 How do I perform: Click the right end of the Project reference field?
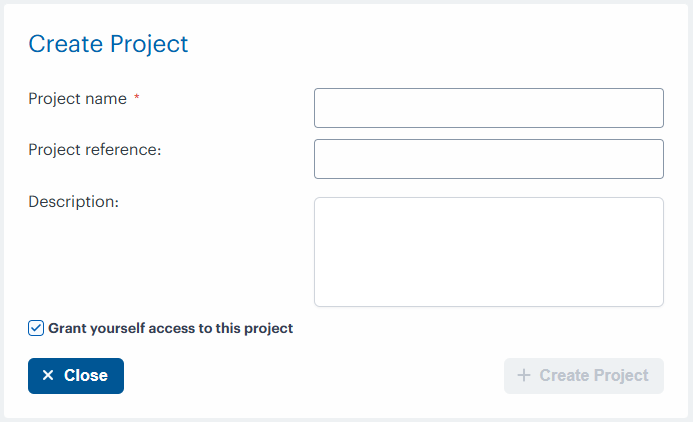[655, 159]
